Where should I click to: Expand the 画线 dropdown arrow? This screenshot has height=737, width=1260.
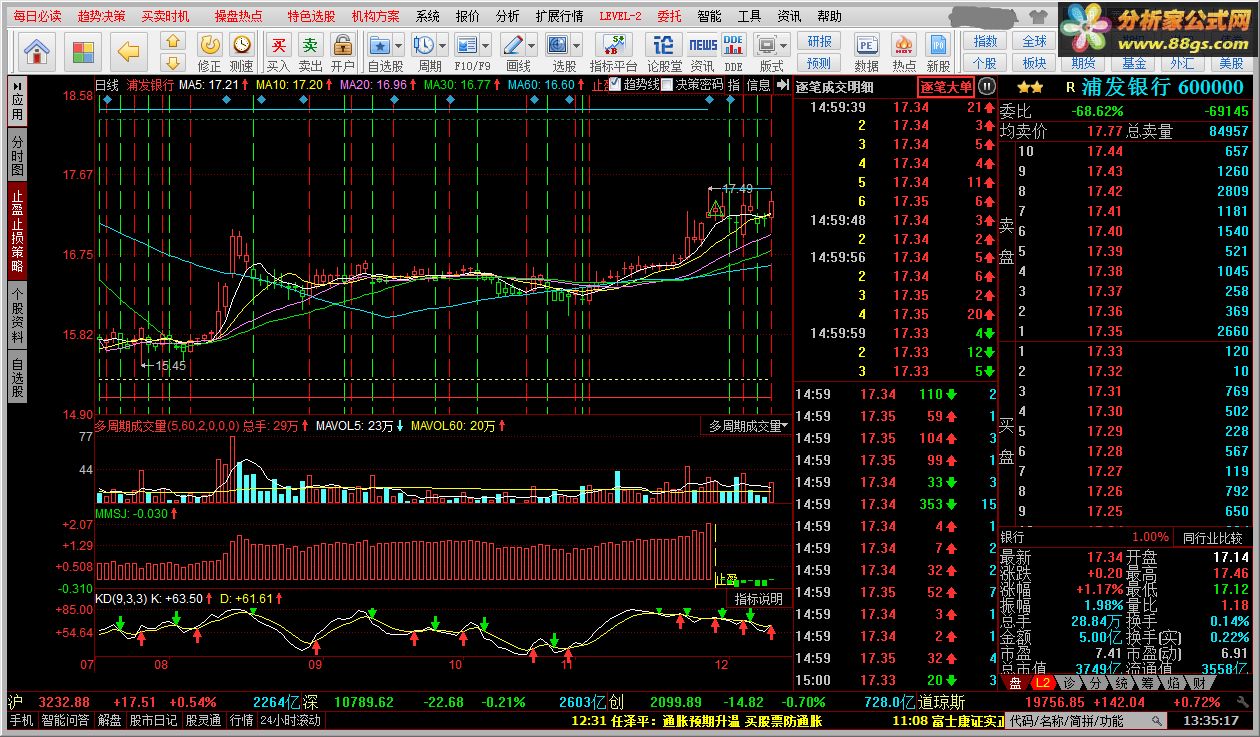(x=532, y=46)
